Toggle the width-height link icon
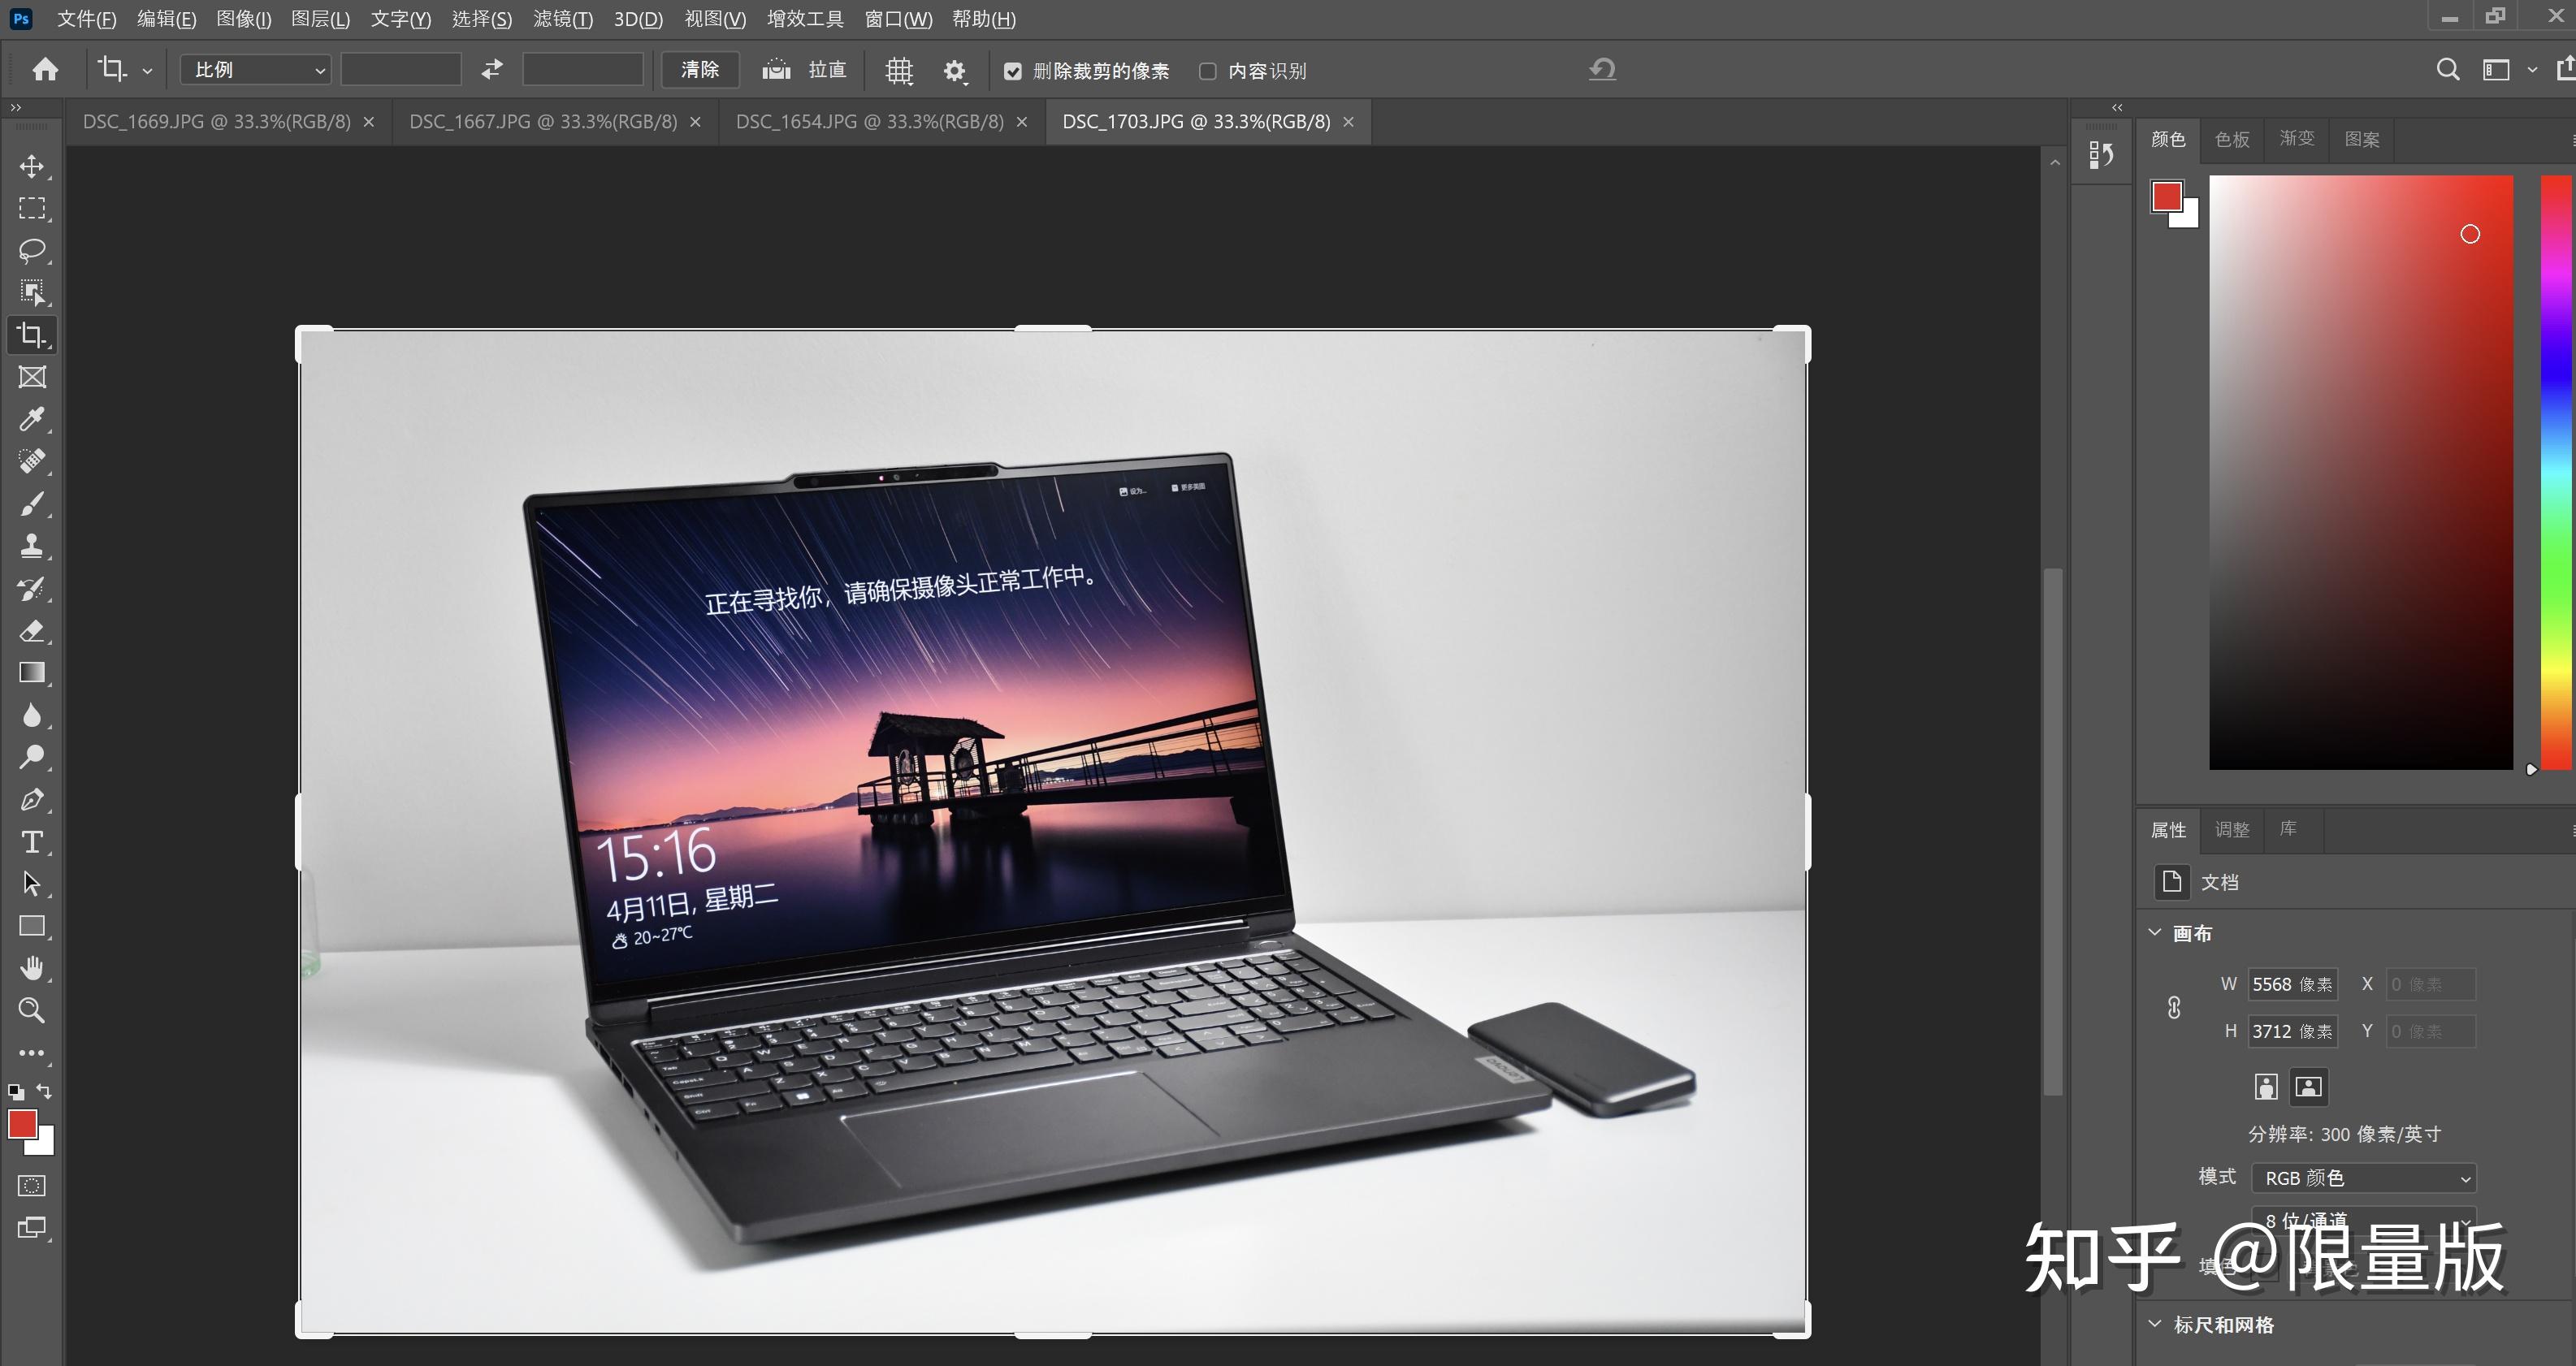Screen dimensions: 2576x1366 [x=2174, y=1007]
